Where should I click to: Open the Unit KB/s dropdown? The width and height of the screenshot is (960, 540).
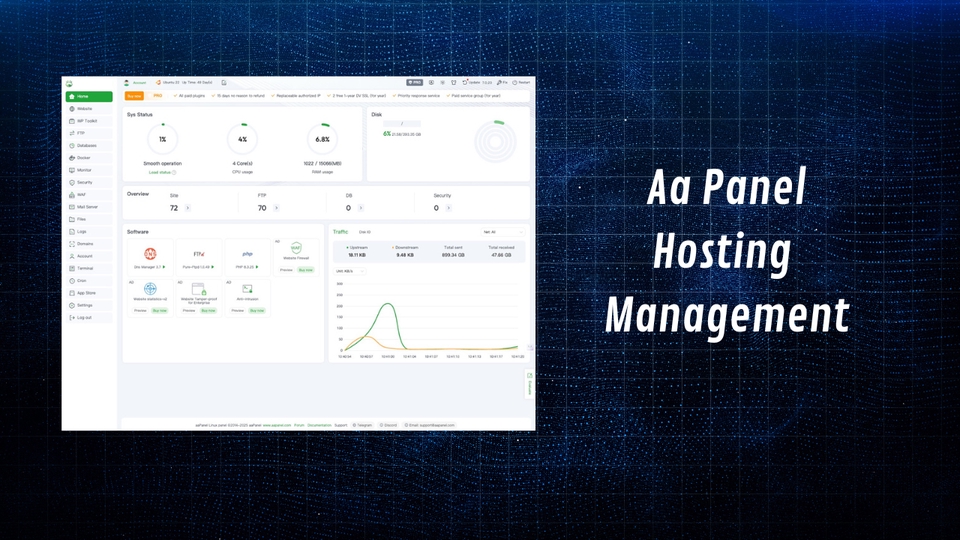coord(350,270)
